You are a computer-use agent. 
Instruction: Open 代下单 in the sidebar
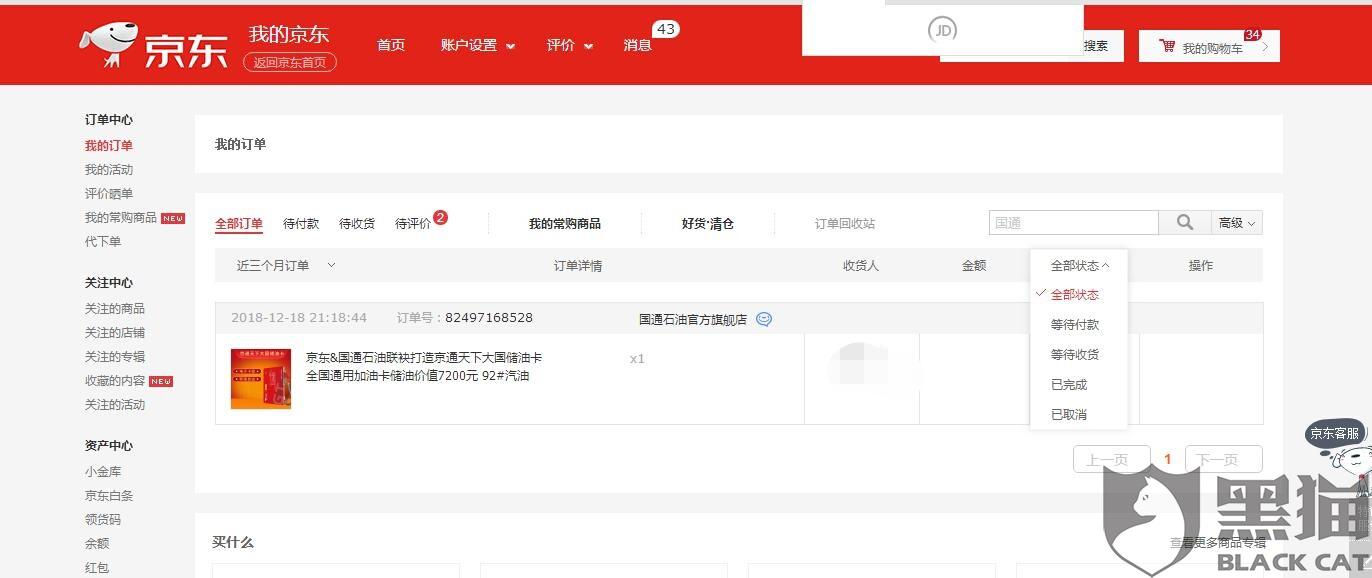coord(103,241)
